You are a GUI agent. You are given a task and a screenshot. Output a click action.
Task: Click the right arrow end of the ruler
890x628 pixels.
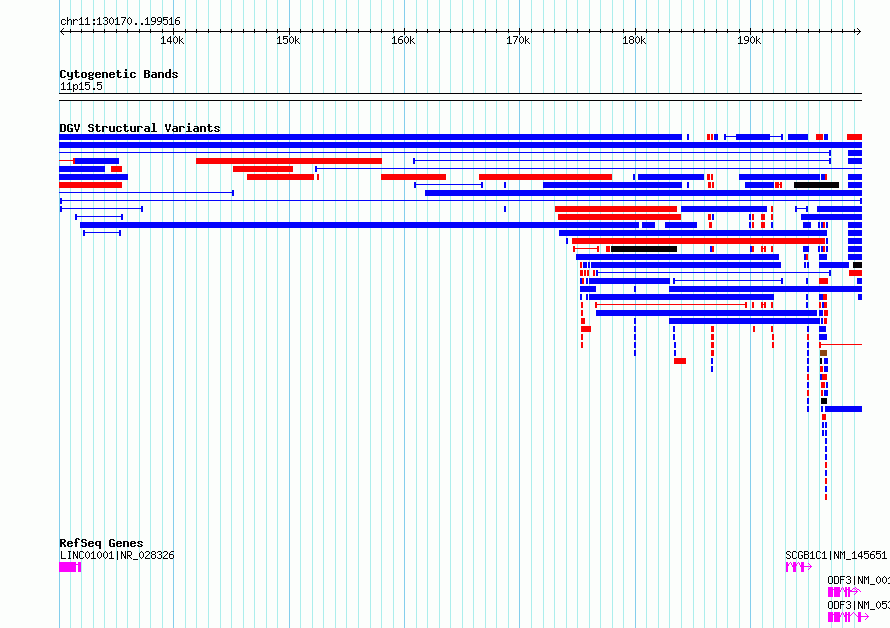click(x=859, y=32)
